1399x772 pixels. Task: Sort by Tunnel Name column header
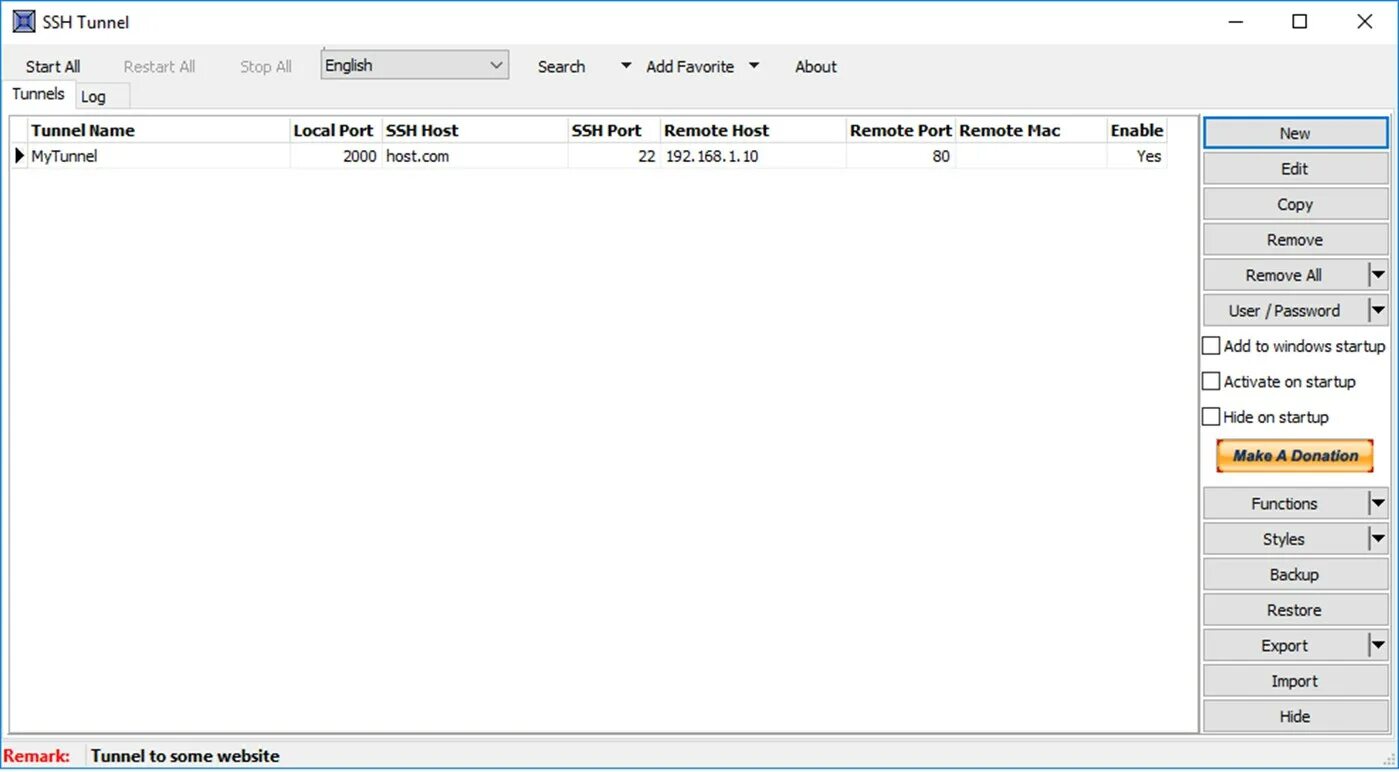[x=159, y=130]
